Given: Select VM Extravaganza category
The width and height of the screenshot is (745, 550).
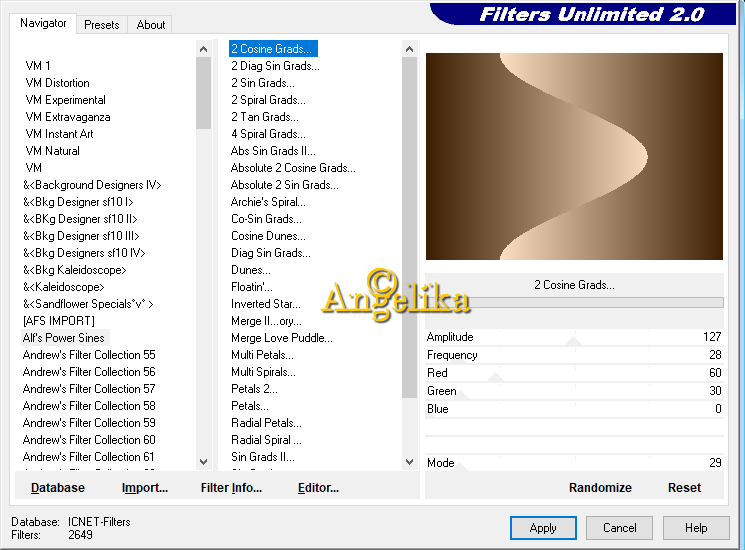Looking at the screenshot, I should [68, 117].
